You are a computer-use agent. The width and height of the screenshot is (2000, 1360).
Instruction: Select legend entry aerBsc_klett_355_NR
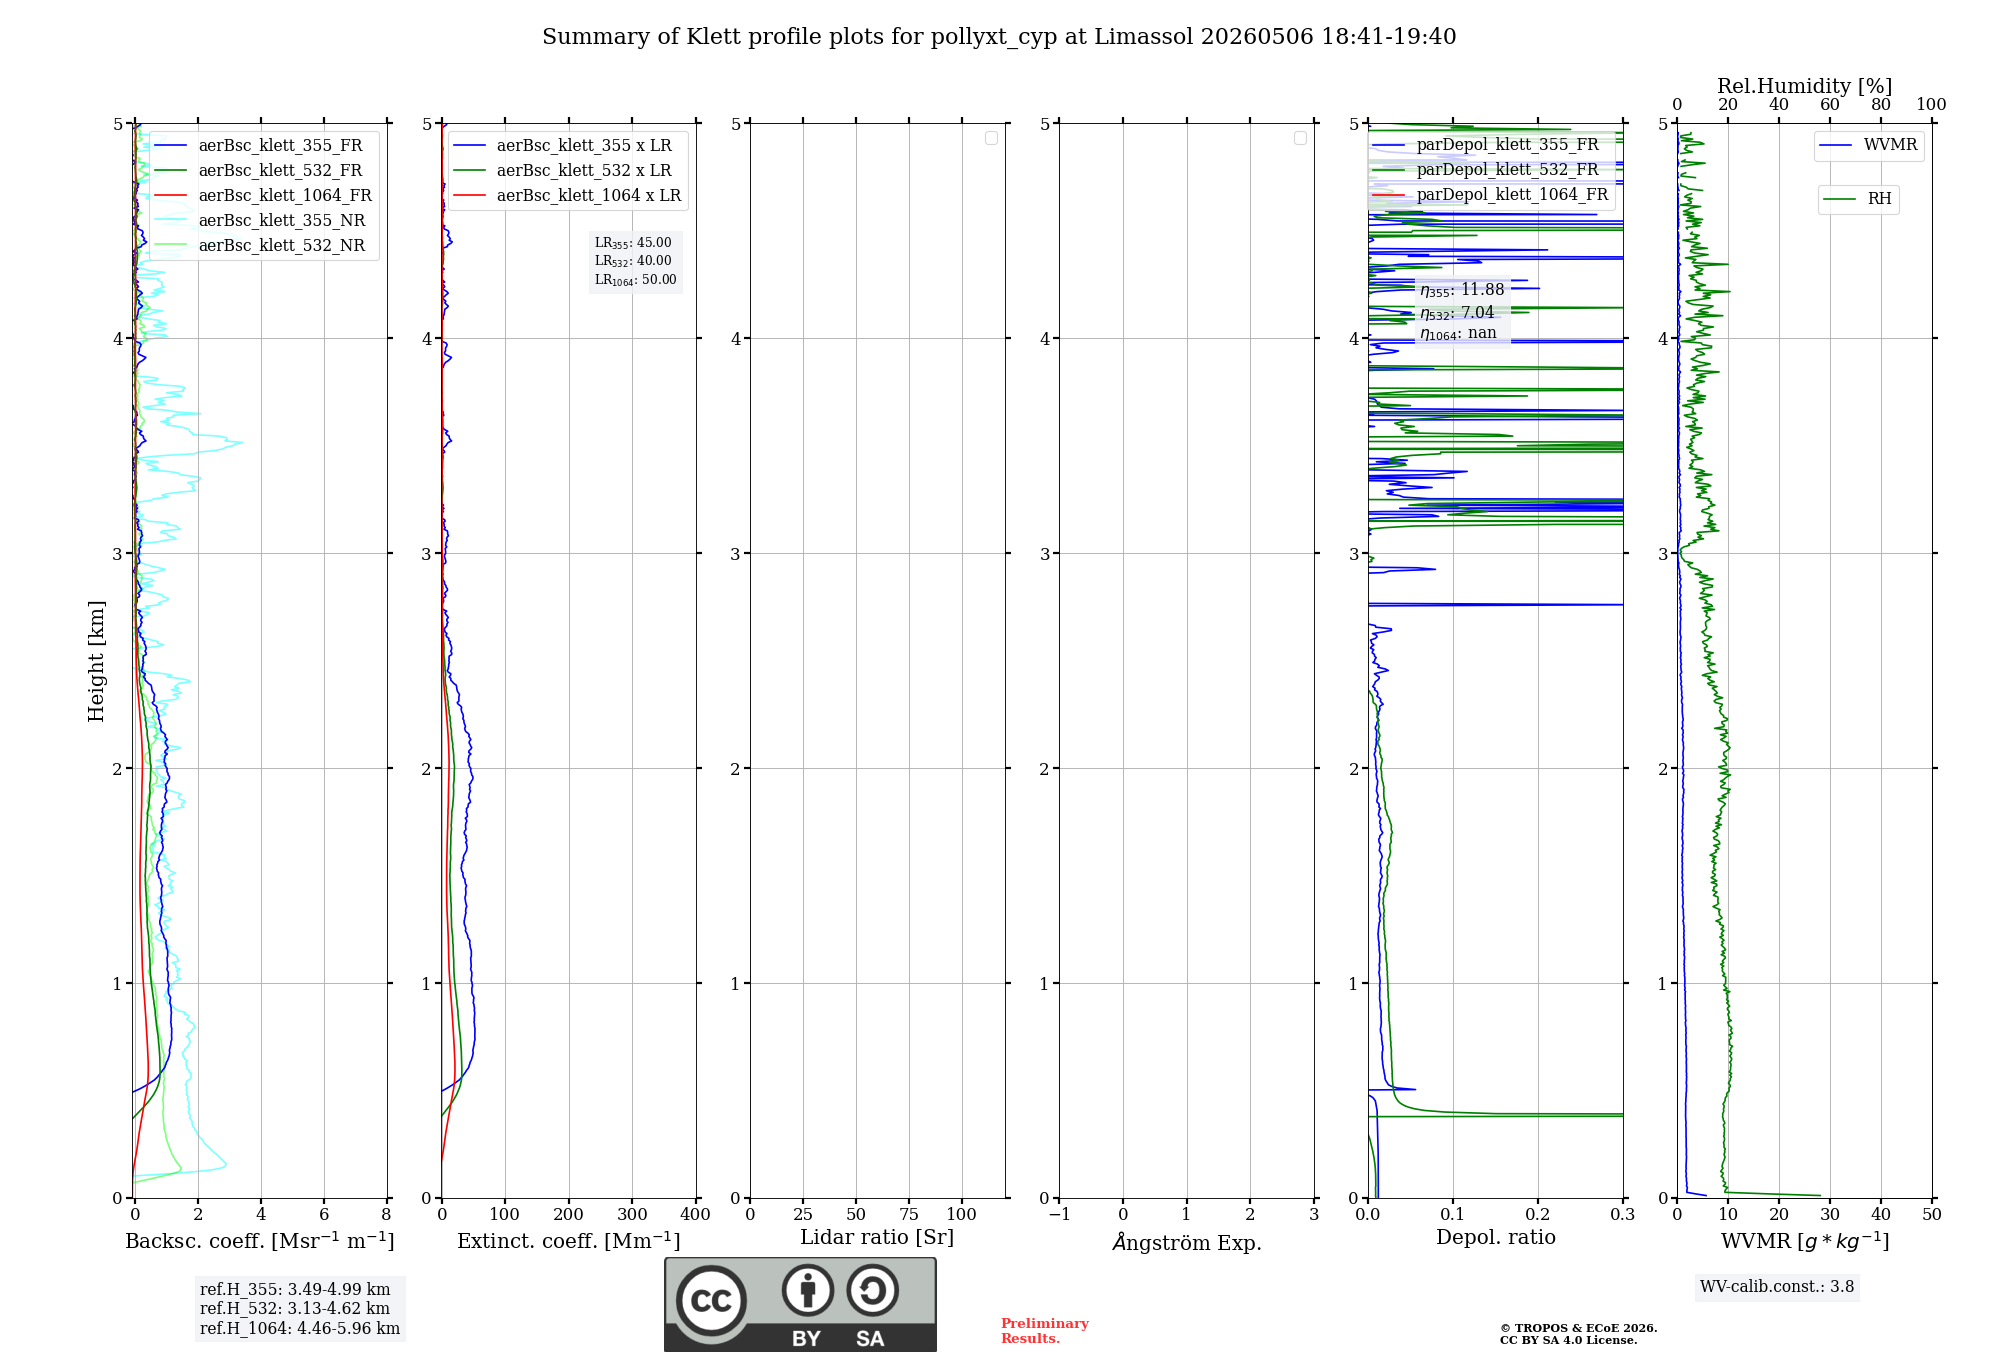[264, 221]
